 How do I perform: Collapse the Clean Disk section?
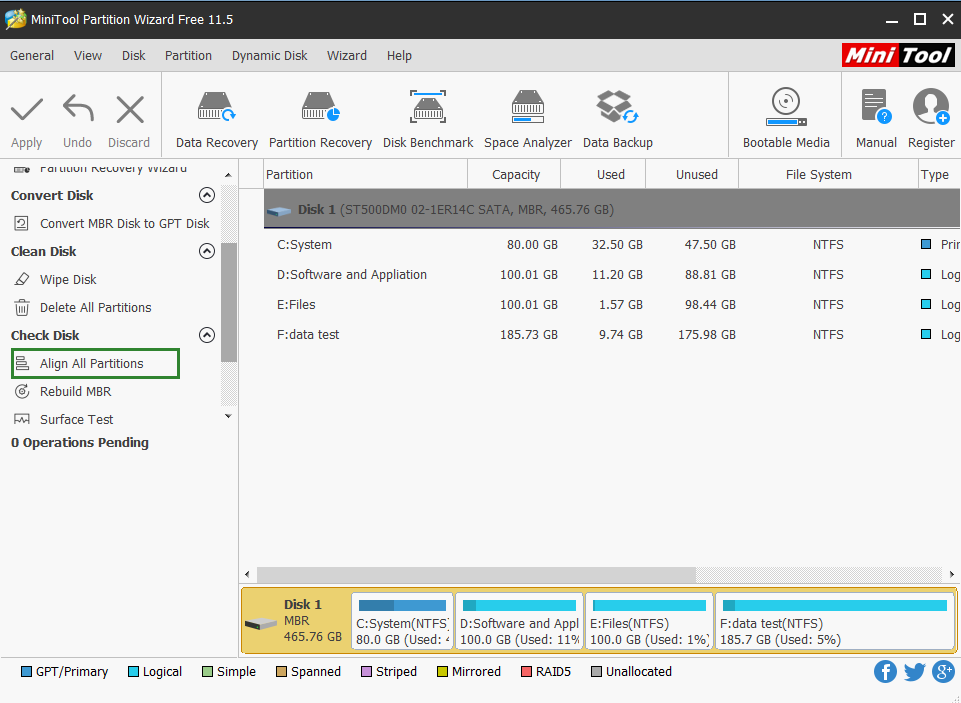click(207, 251)
